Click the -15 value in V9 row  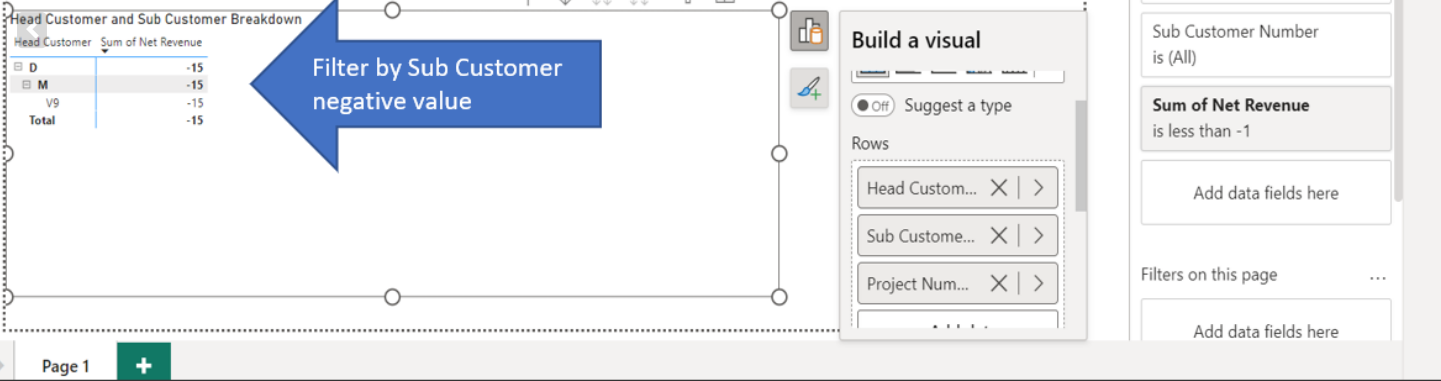point(195,103)
